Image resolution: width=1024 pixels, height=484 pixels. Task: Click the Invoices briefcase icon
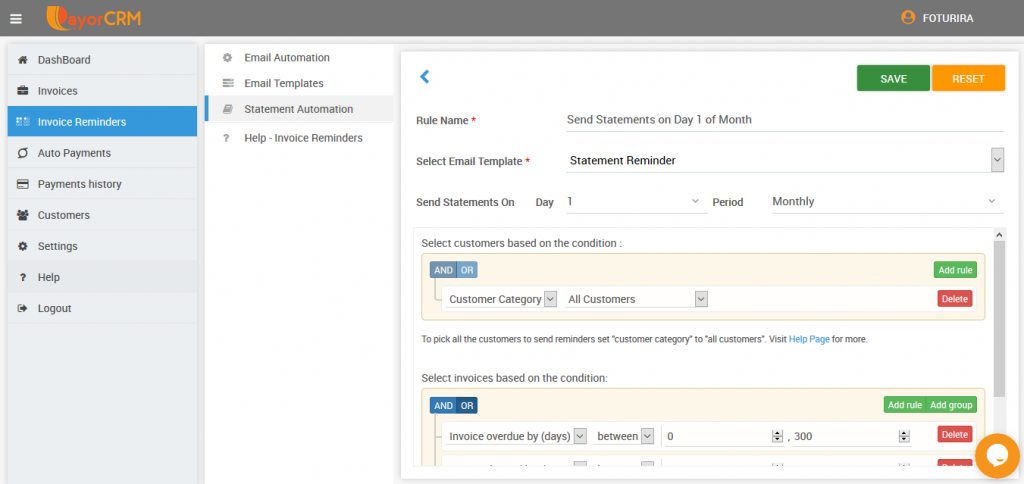click(x=23, y=91)
